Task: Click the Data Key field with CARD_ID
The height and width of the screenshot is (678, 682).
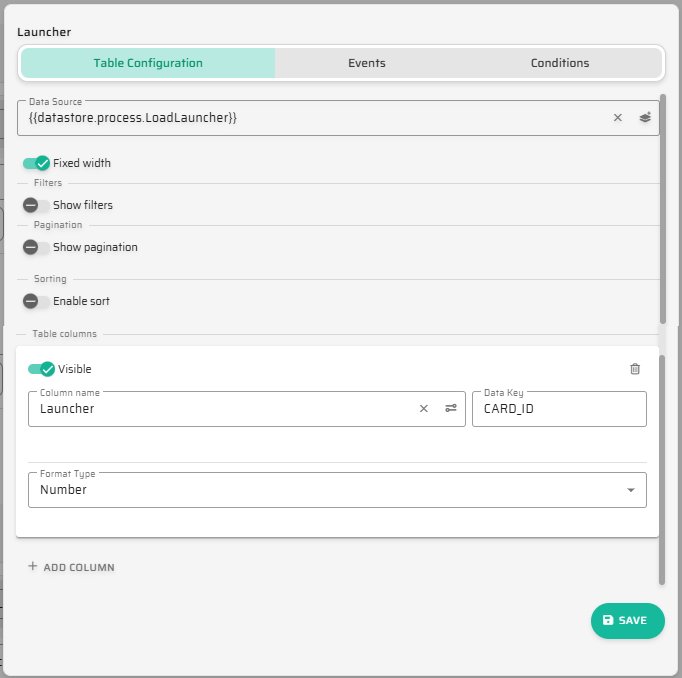Action: [x=558, y=408]
